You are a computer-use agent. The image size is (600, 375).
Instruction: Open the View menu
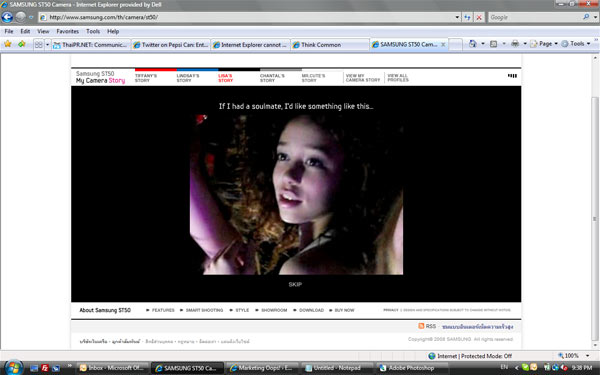pyautogui.click(x=43, y=31)
